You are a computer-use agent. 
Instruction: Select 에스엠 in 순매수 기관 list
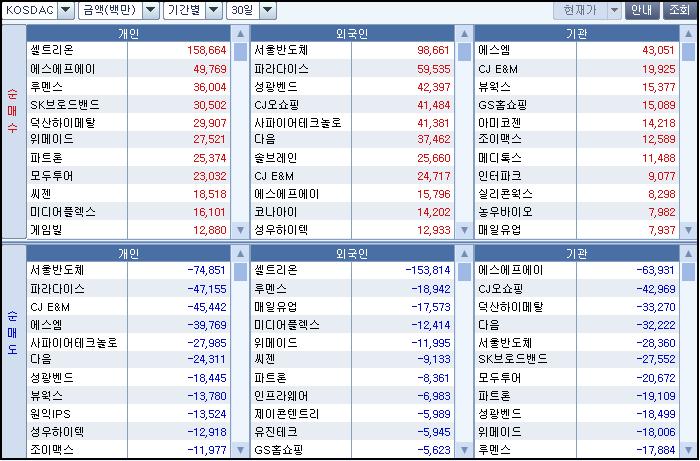point(494,50)
